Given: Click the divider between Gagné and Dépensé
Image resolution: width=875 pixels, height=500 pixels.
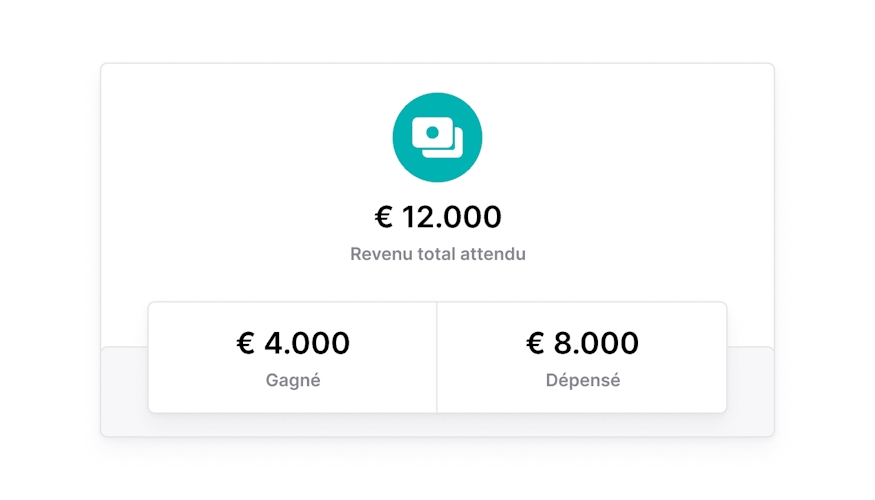Looking at the screenshot, I should [437, 357].
